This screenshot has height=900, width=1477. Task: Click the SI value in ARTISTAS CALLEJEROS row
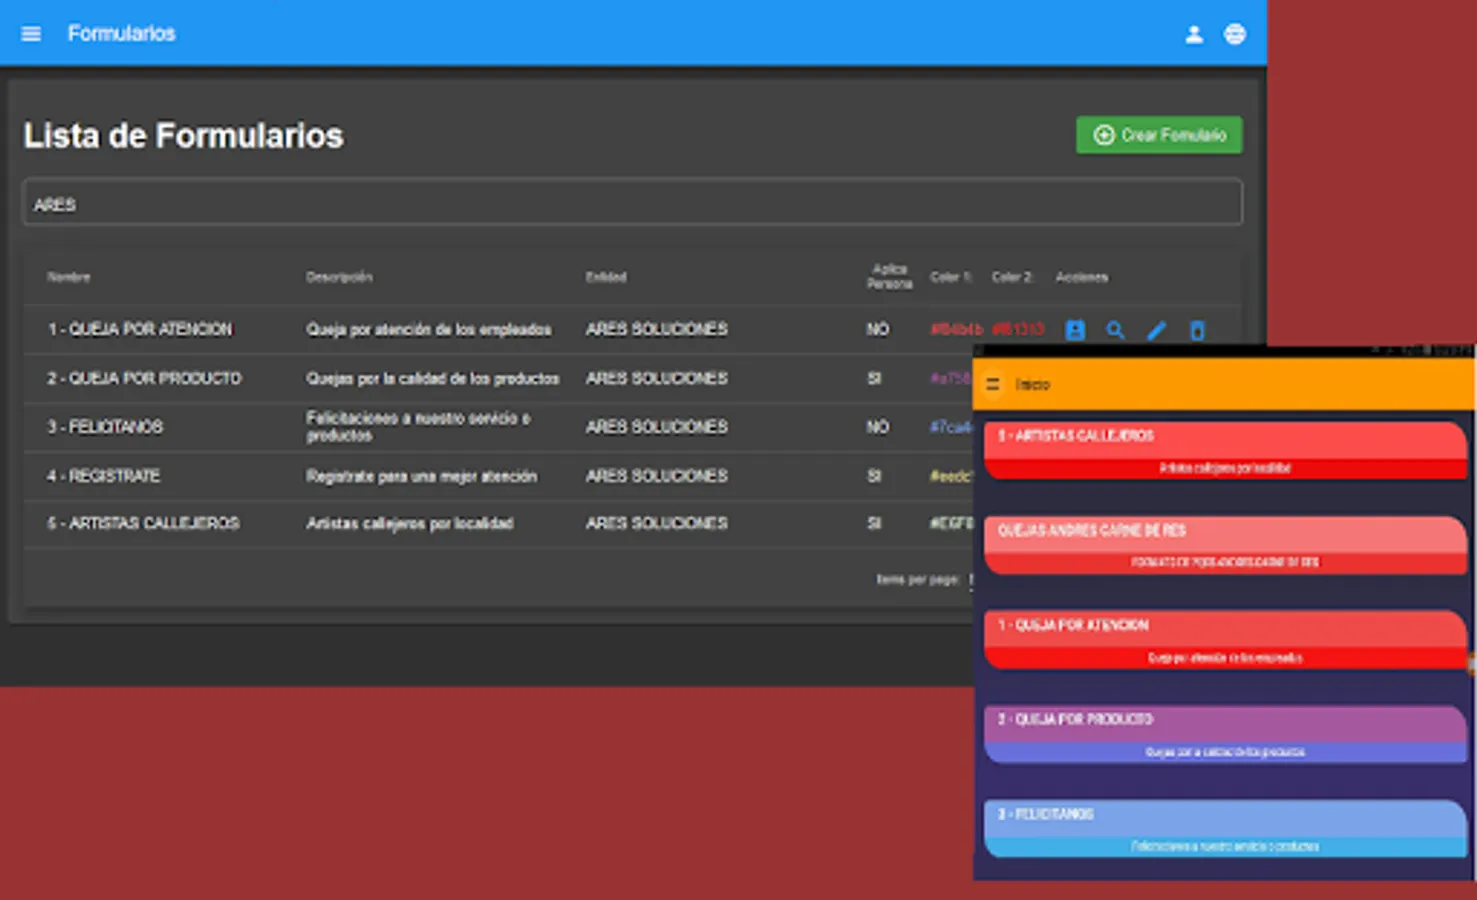pyautogui.click(x=875, y=523)
